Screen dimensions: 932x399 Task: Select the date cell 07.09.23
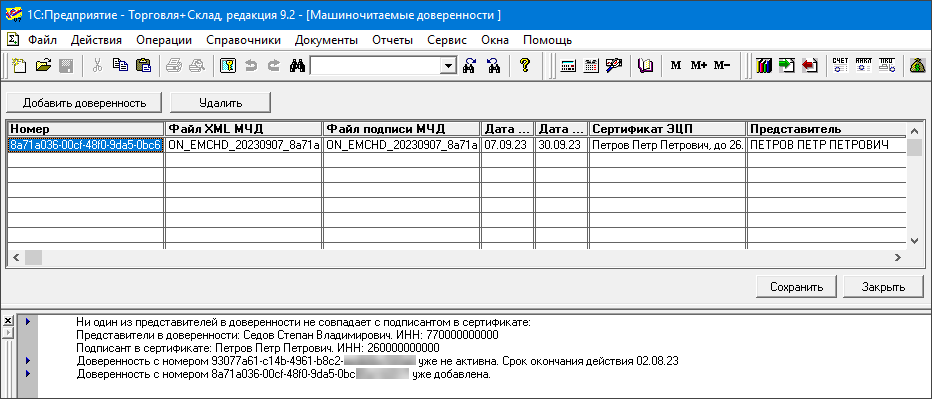pos(508,146)
